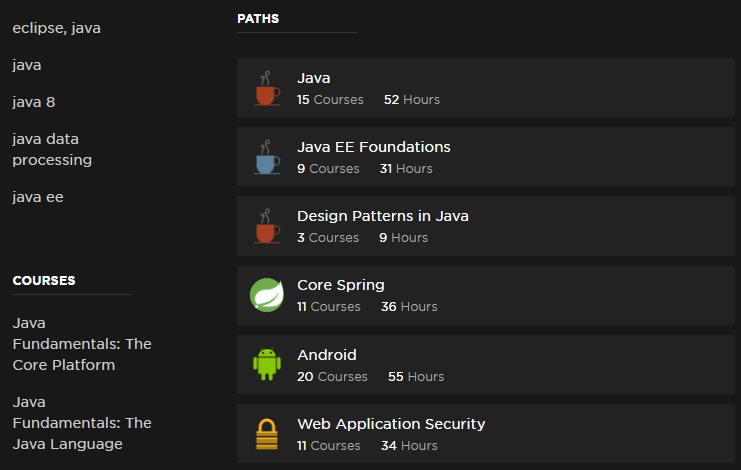This screenshot has width=741, height=470.
Task: Click the COURSES section heading
Action: click(x=44, y=281)
